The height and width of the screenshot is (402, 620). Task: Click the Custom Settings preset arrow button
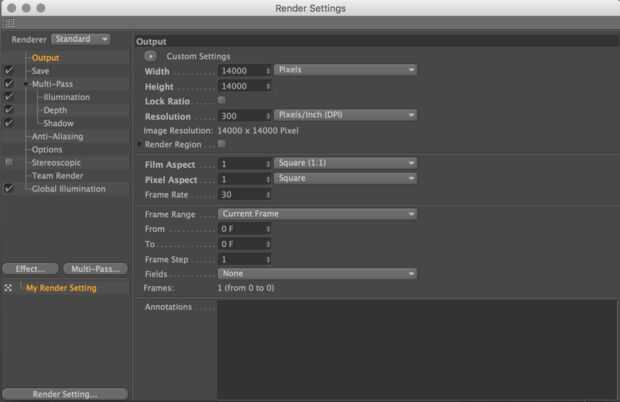pos(150,57)
